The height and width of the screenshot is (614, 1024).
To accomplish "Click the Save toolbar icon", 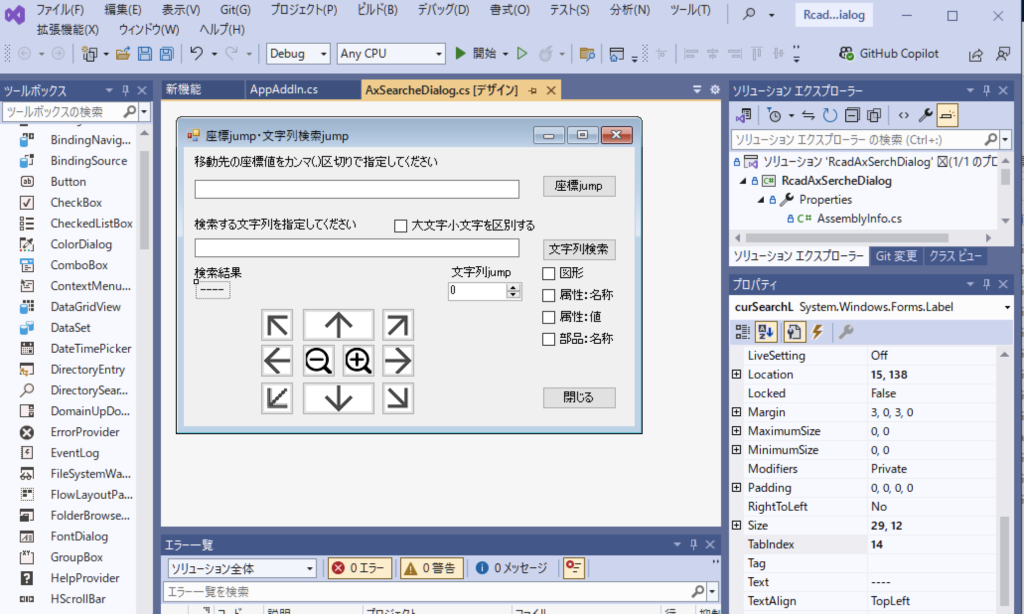I will click(x=145, y=54).
